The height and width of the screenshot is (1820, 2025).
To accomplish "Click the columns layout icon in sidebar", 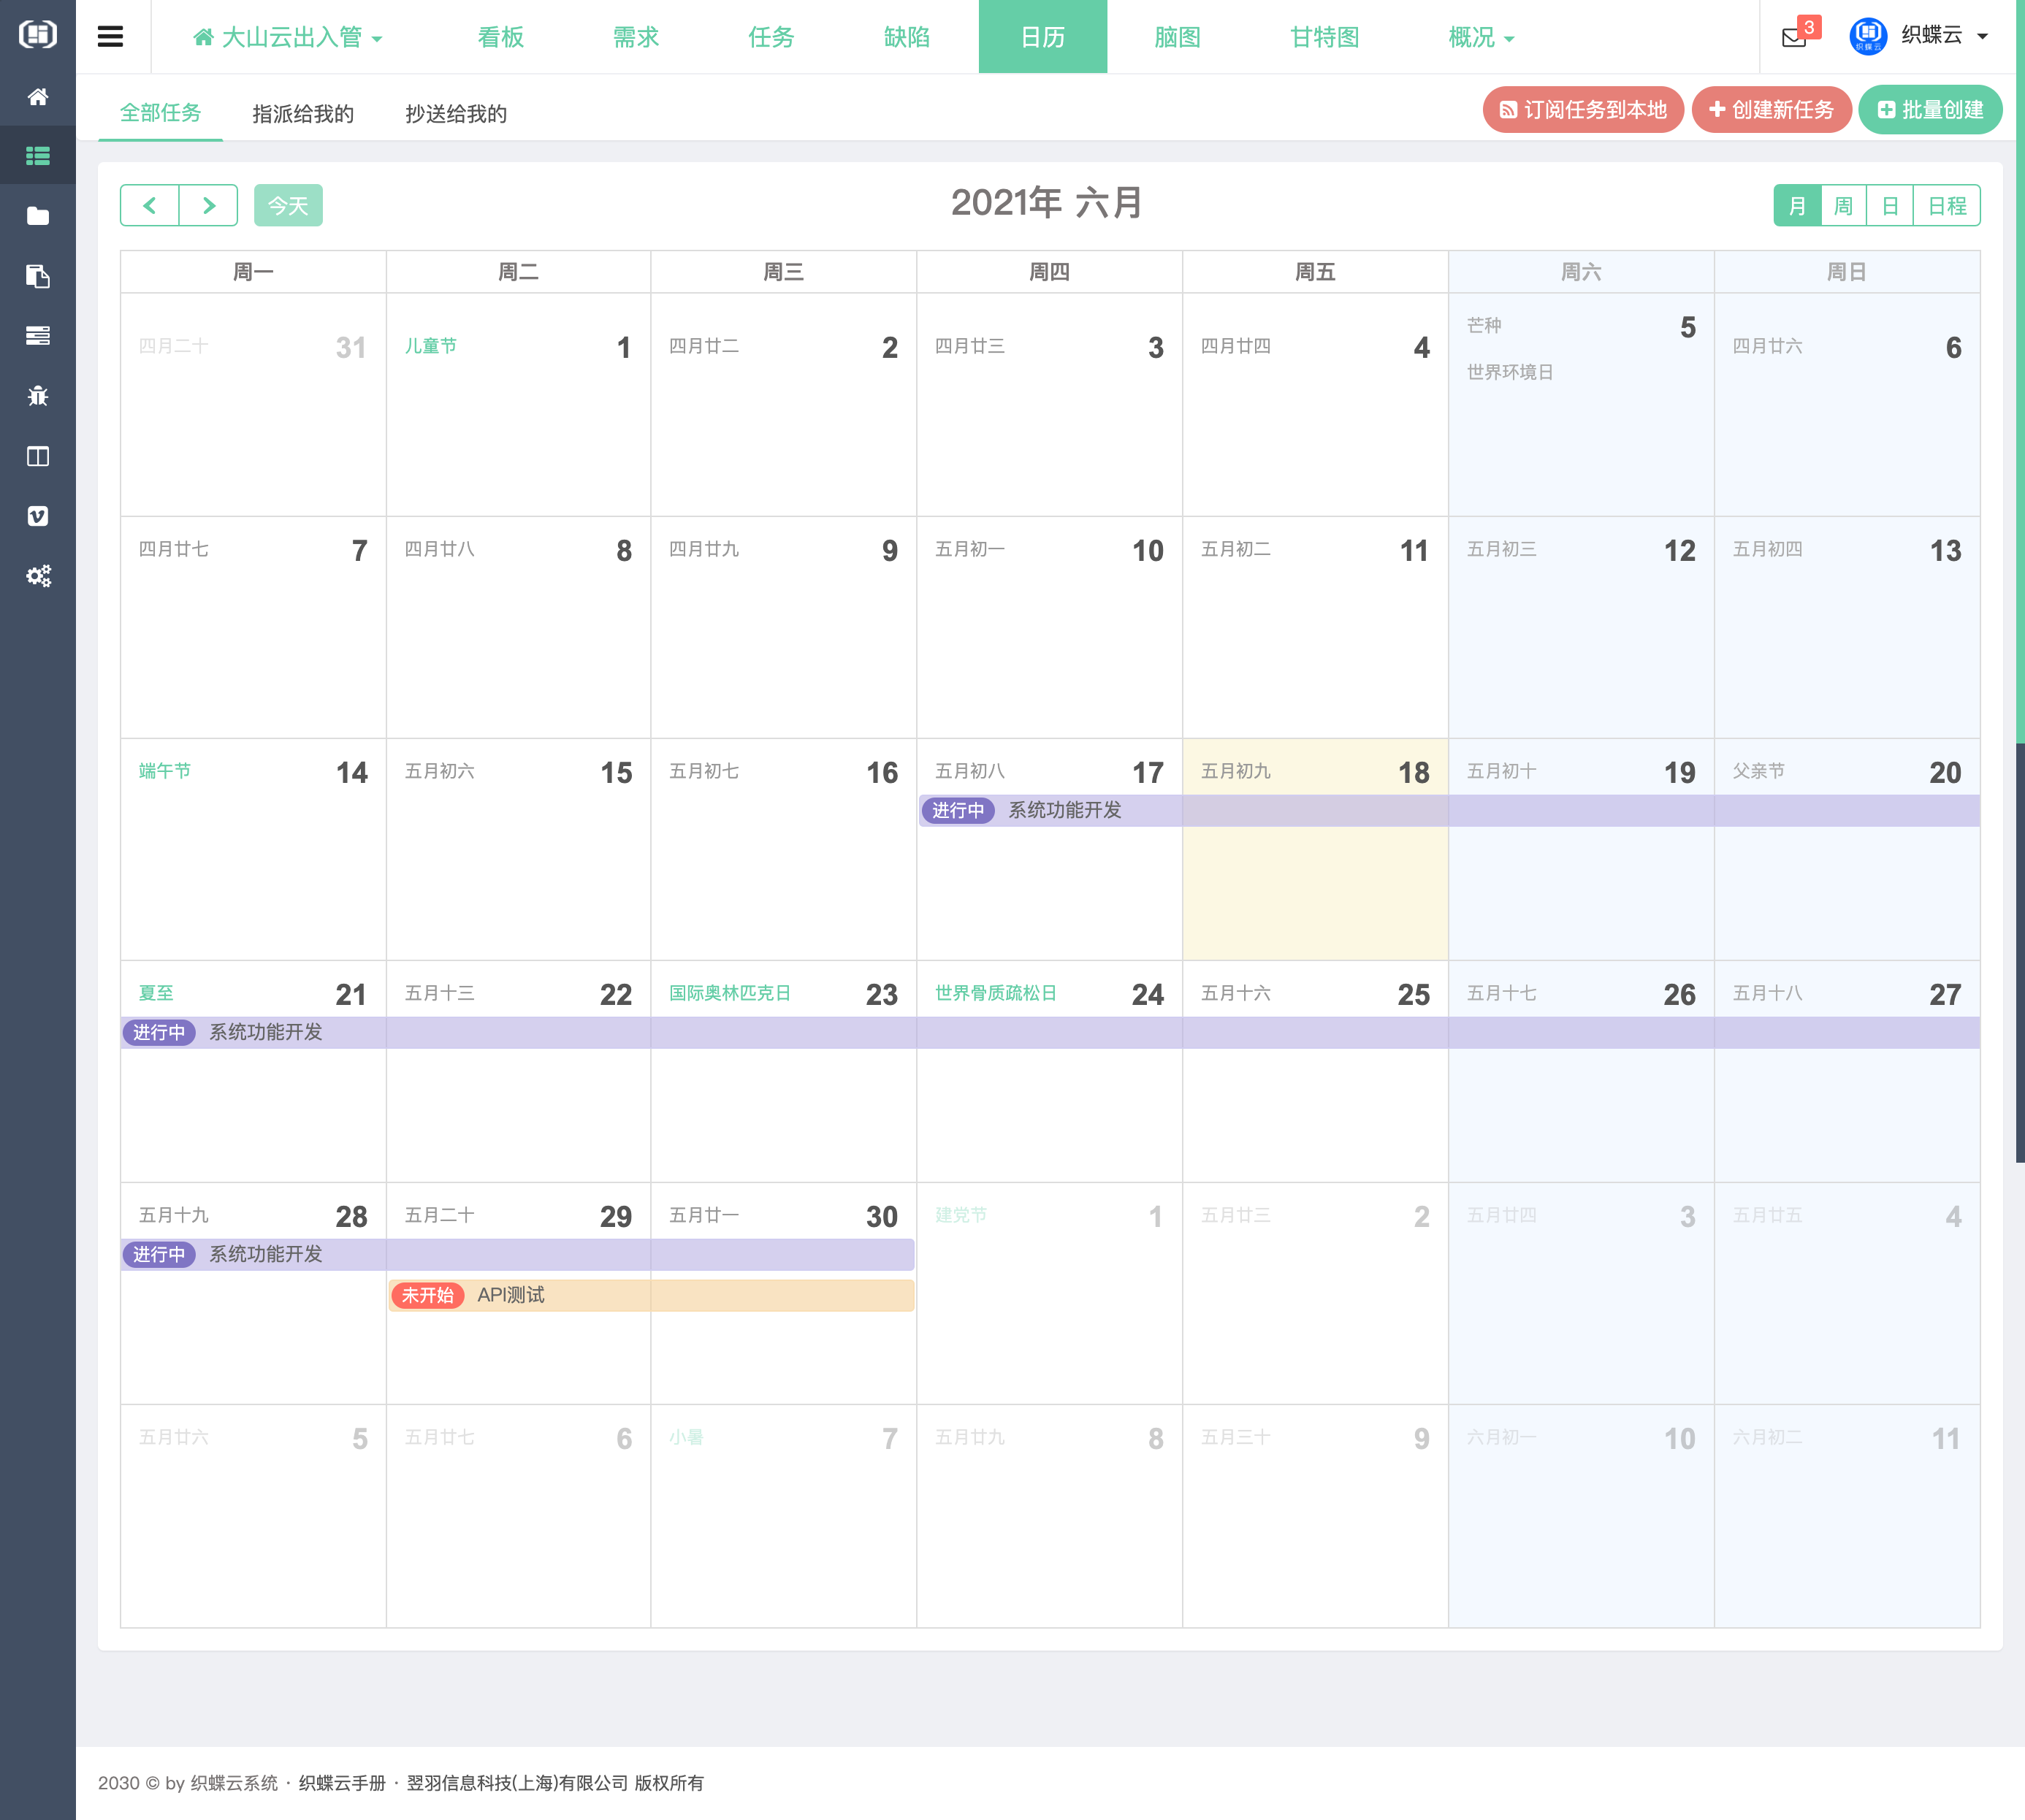I will [38, 456].
